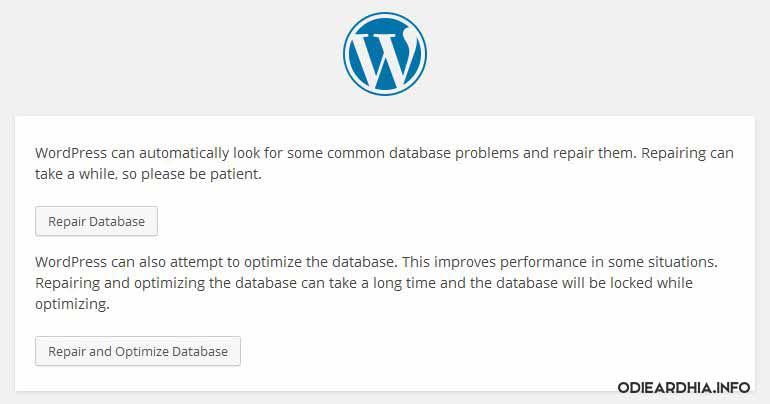Click the word 'optimizing.' ending second paragraph
This screenshot has height=404, width=770.
(72, 304)
